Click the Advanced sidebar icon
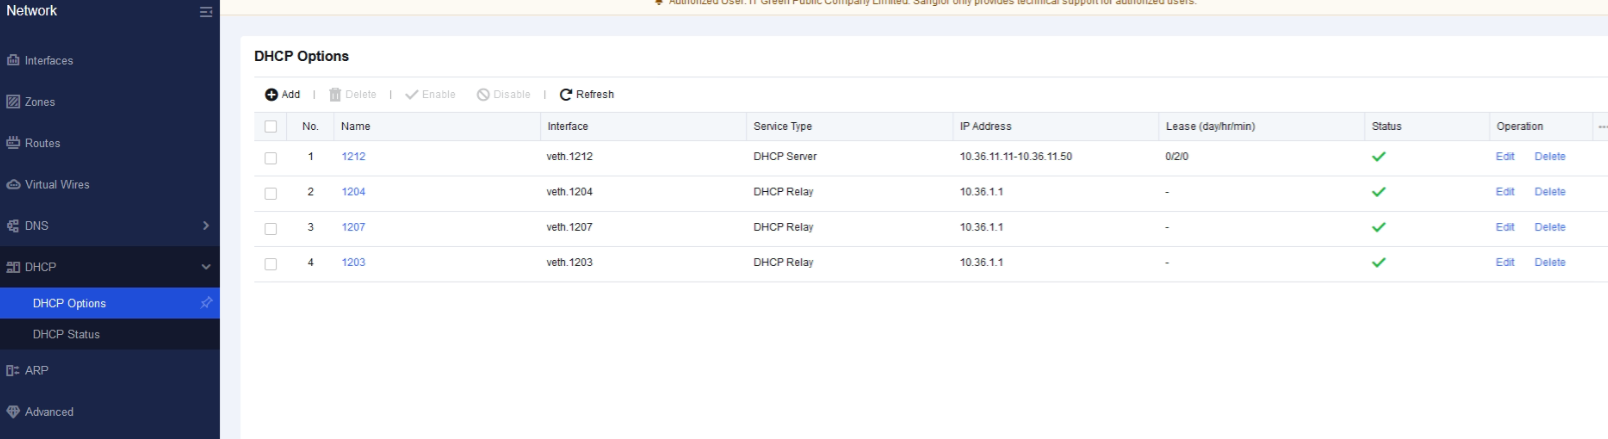This screenshot has height=439, width=1608. coord(13,411)
